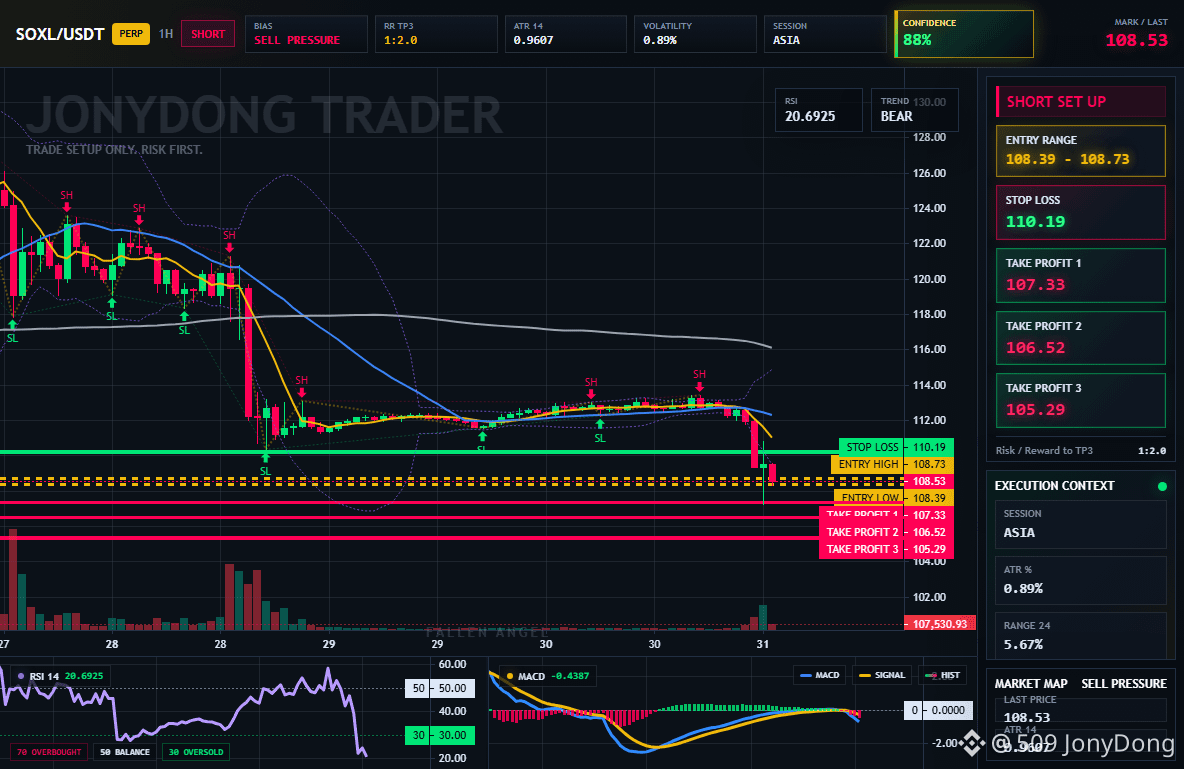Select the 1H timeframe label
This screenshot has width=1184, height=769.
pos(166,34)
